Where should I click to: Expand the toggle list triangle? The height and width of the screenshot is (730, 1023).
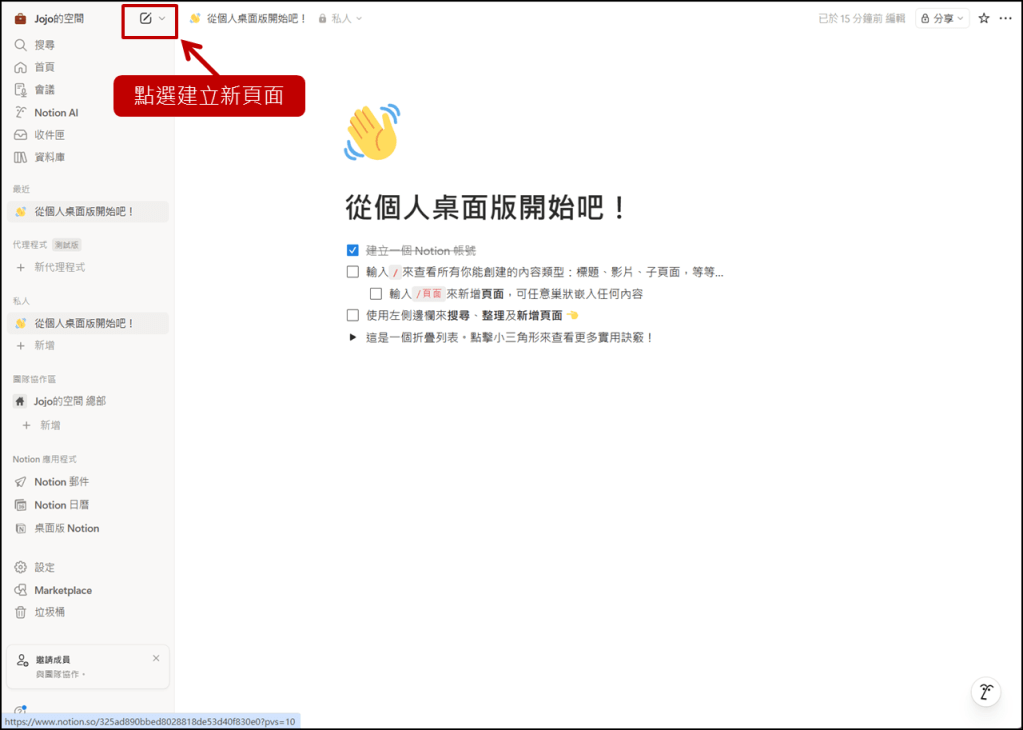click(352, 337)
